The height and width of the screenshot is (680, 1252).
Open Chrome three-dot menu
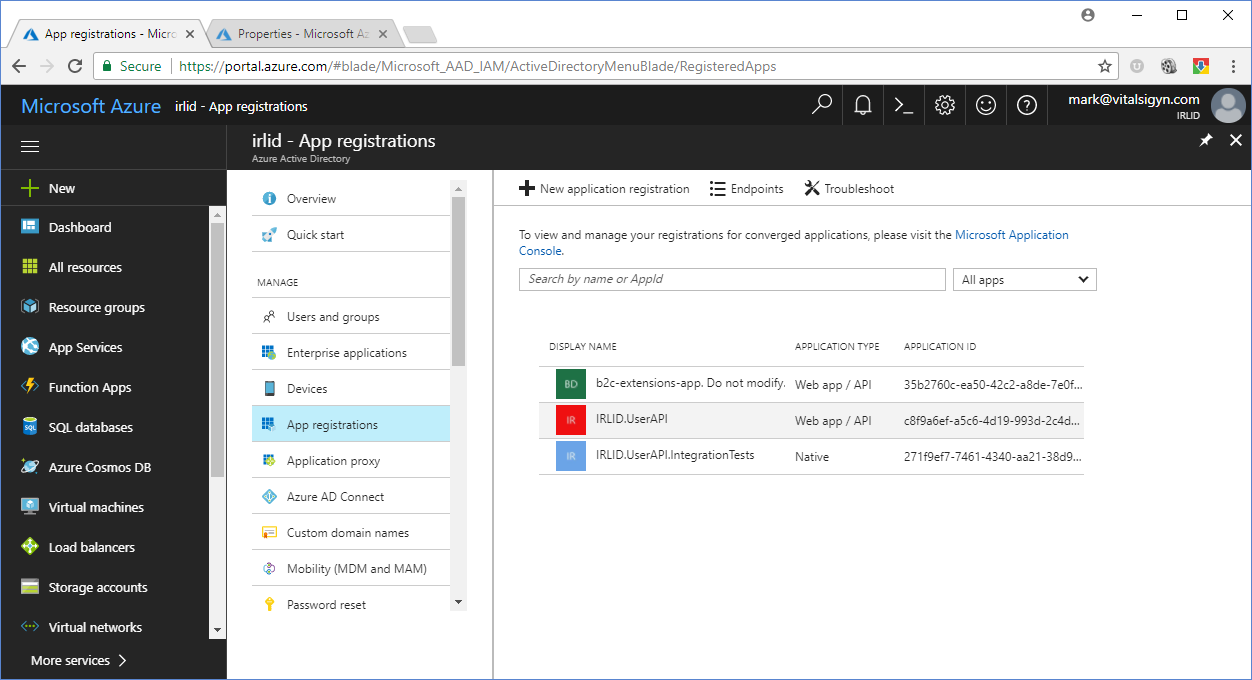coord(1232,66)
